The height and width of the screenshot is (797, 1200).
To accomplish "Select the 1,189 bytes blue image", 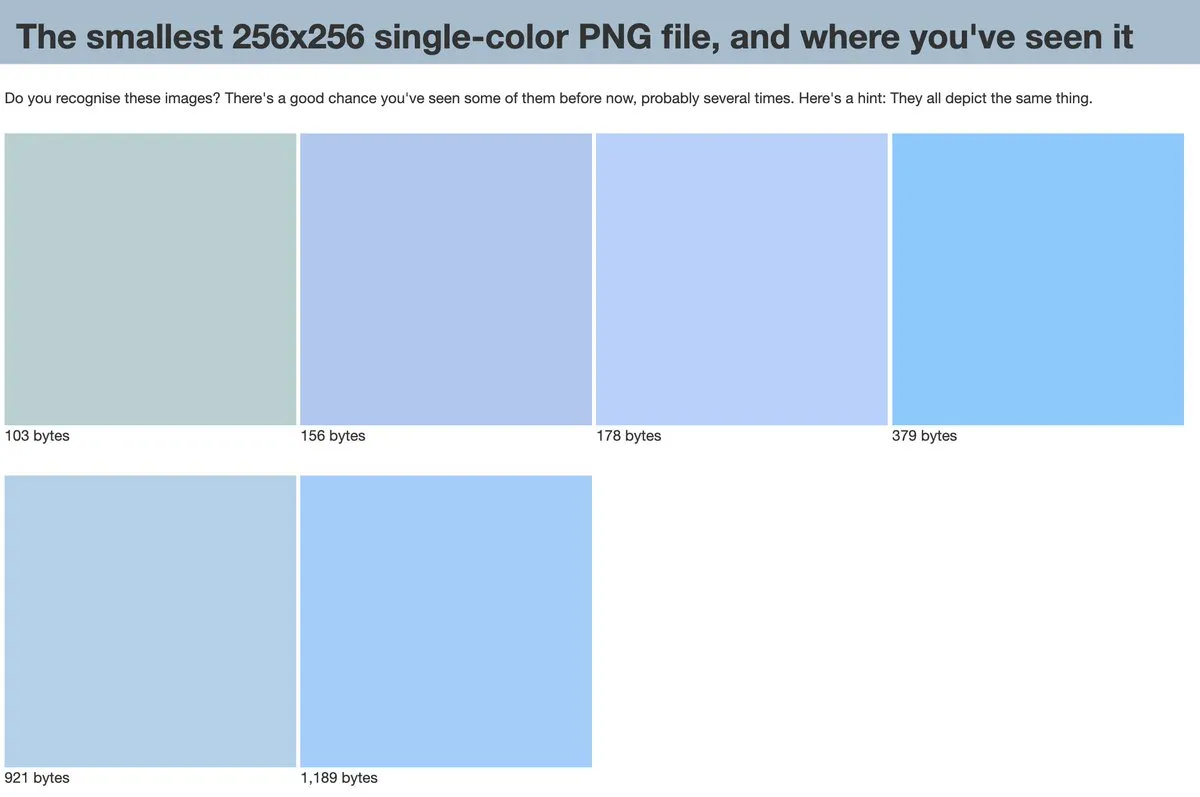I will (446, 621).
